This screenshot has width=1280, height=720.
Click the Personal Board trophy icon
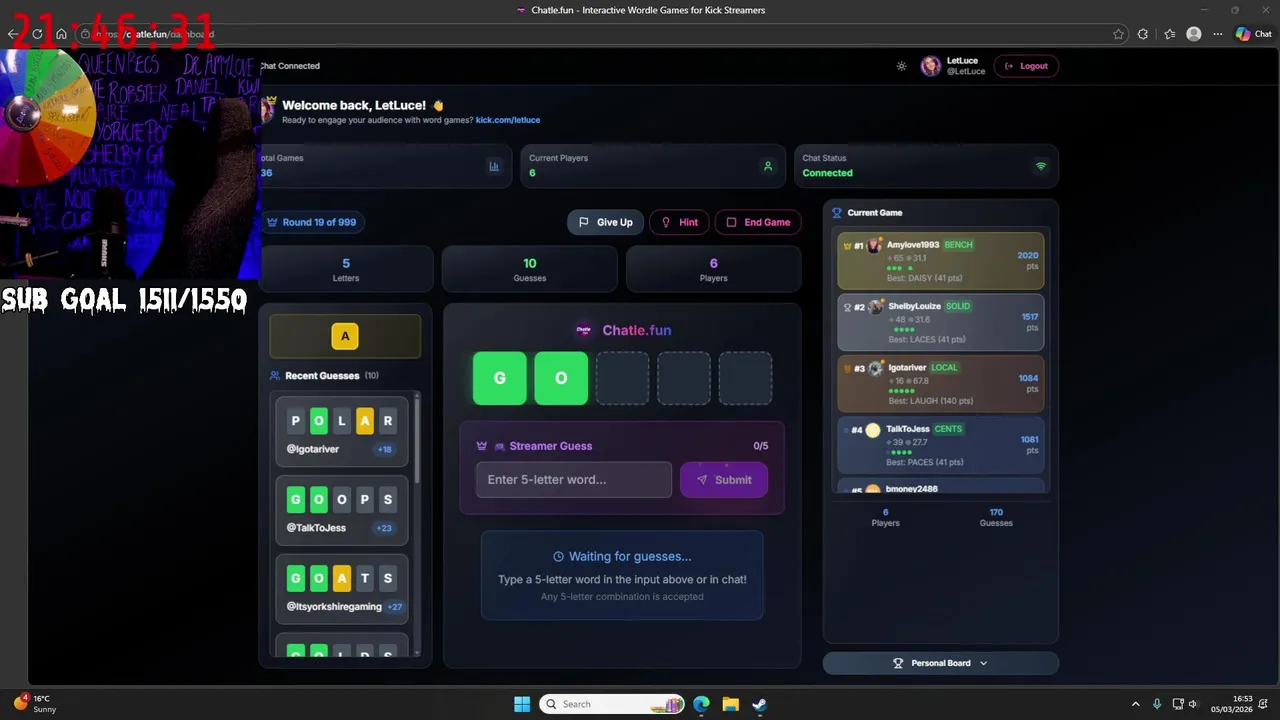click(898, 663)
